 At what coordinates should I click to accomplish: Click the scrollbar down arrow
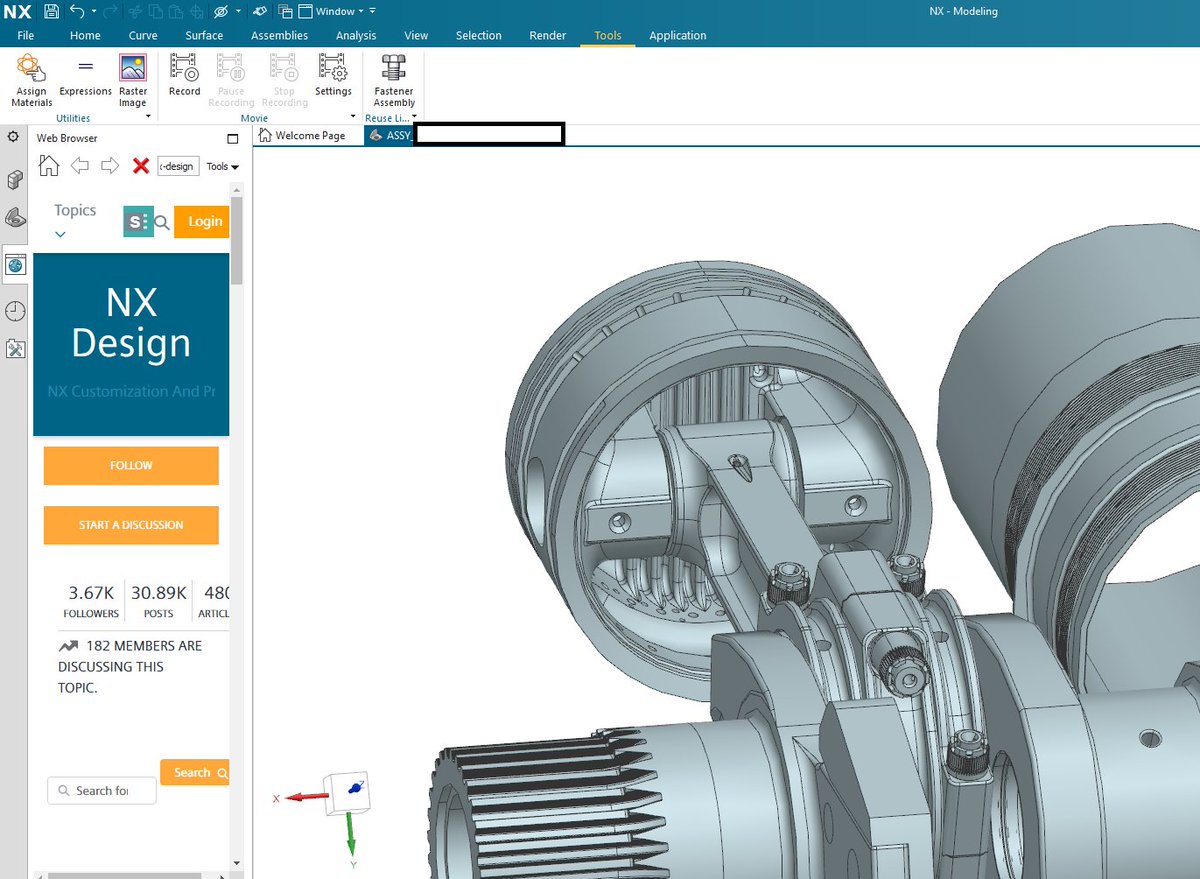pyautogui.click(x=236, y=862)
